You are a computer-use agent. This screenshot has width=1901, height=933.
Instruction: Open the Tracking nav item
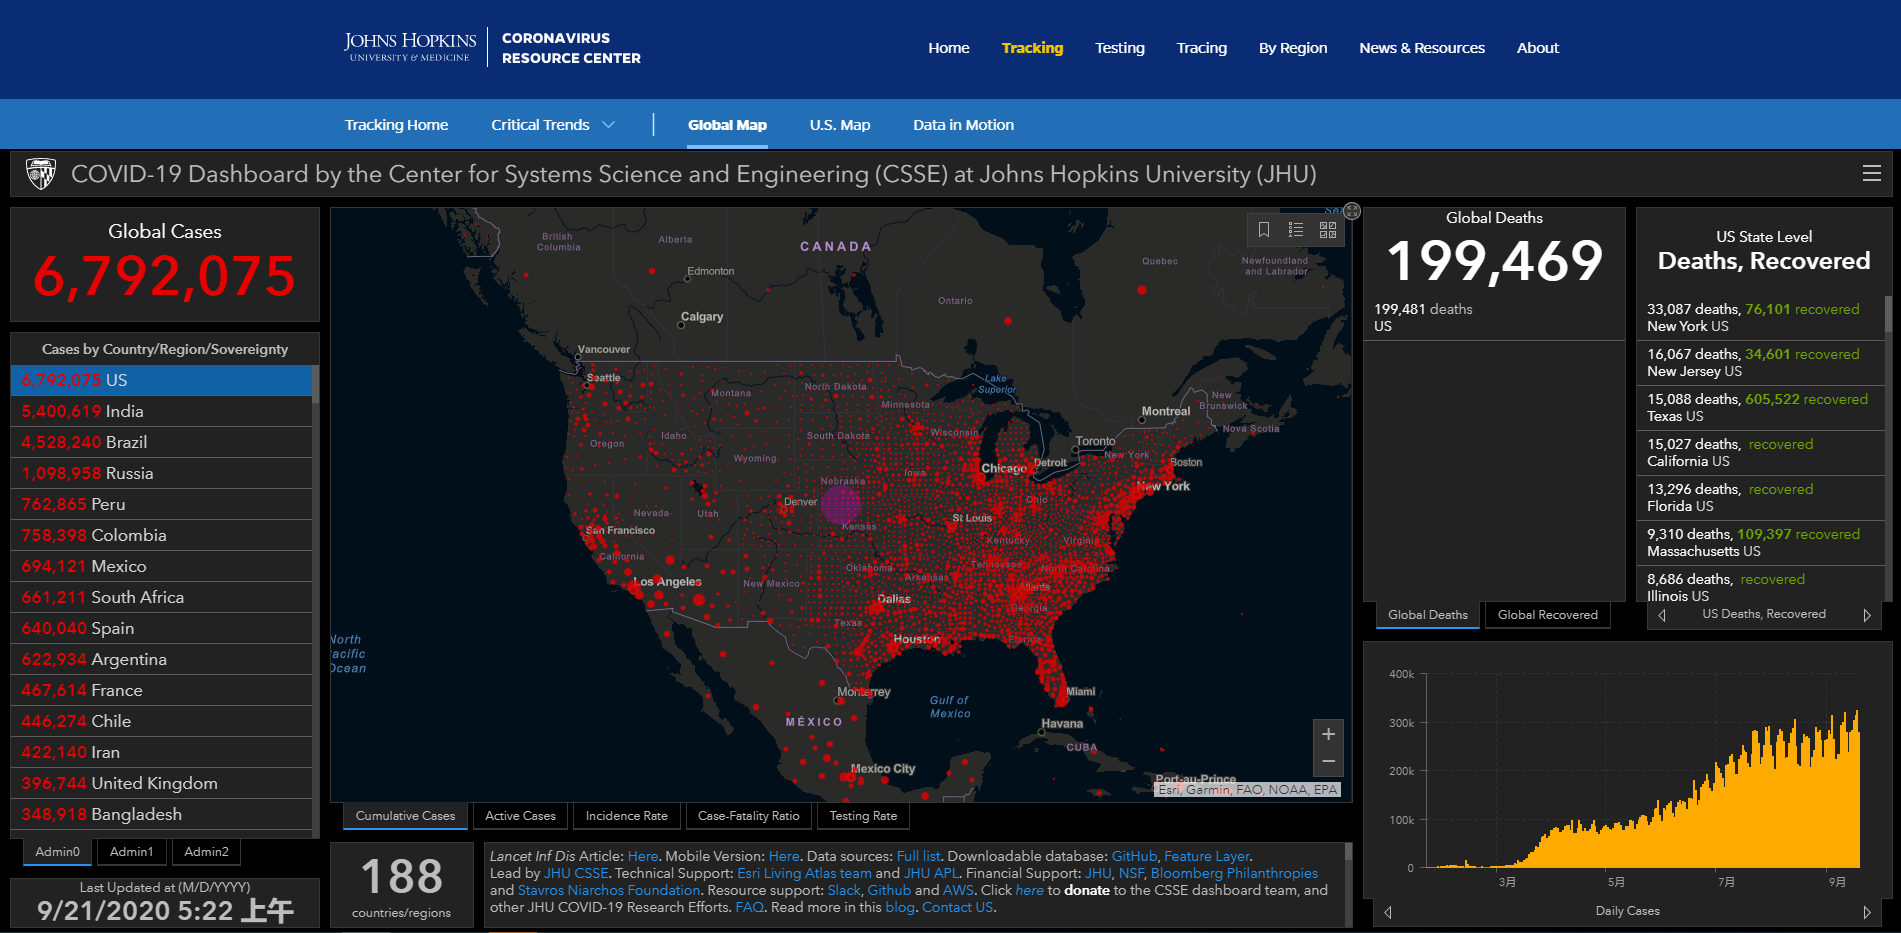pos(1032,48)
